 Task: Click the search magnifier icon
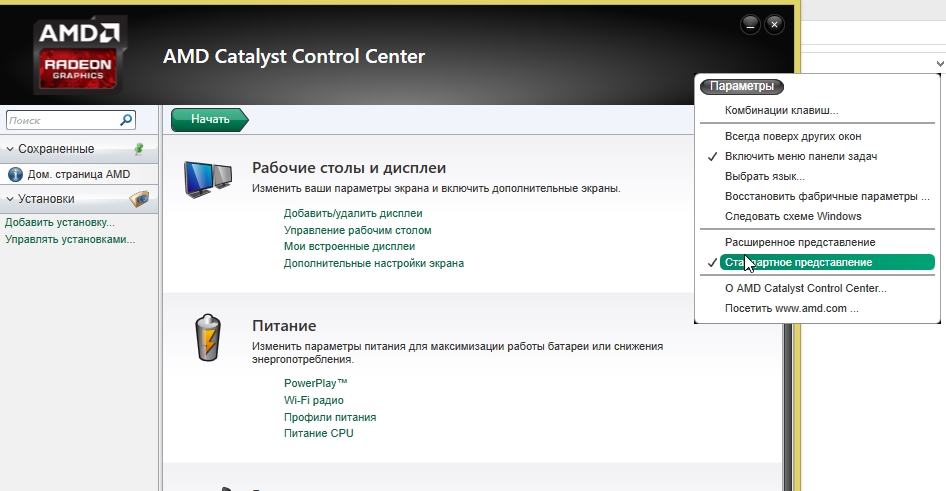coord(126,120)
